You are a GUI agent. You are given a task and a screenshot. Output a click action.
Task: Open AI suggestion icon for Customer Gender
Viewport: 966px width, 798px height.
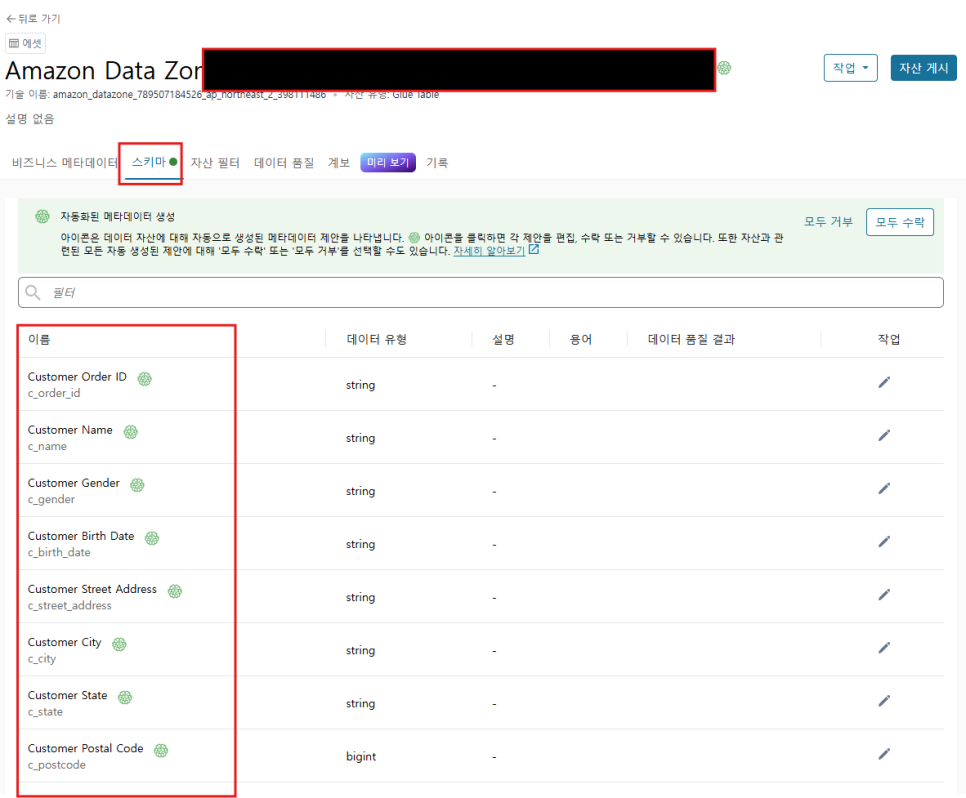[x=137, y=485]
